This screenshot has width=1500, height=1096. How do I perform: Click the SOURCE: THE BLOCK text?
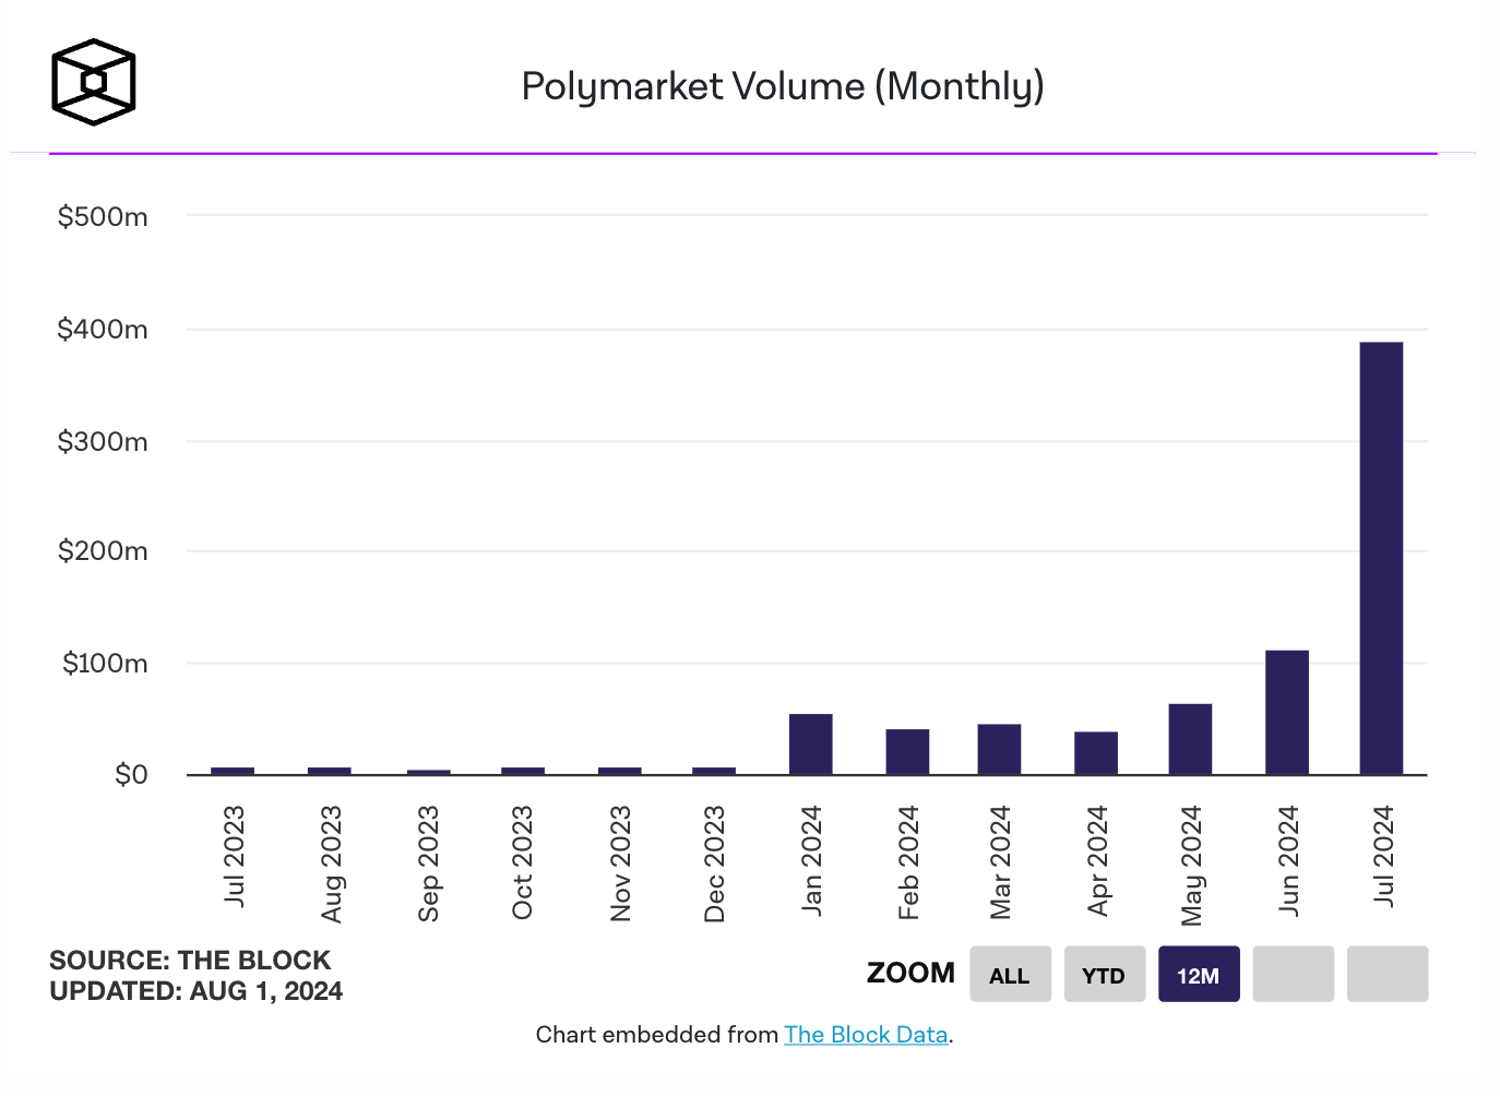pyautogui.click(x=190, y=960)
